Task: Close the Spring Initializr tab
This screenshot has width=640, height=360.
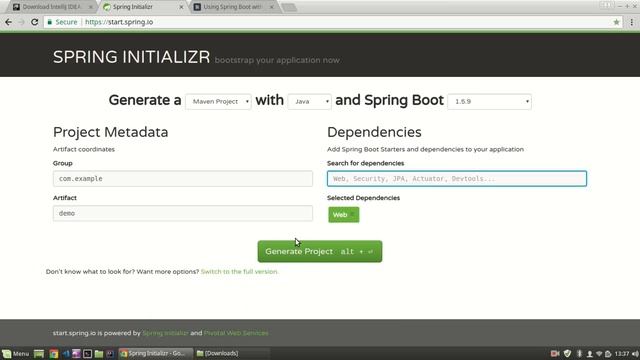Action: [x=181, y=7]
